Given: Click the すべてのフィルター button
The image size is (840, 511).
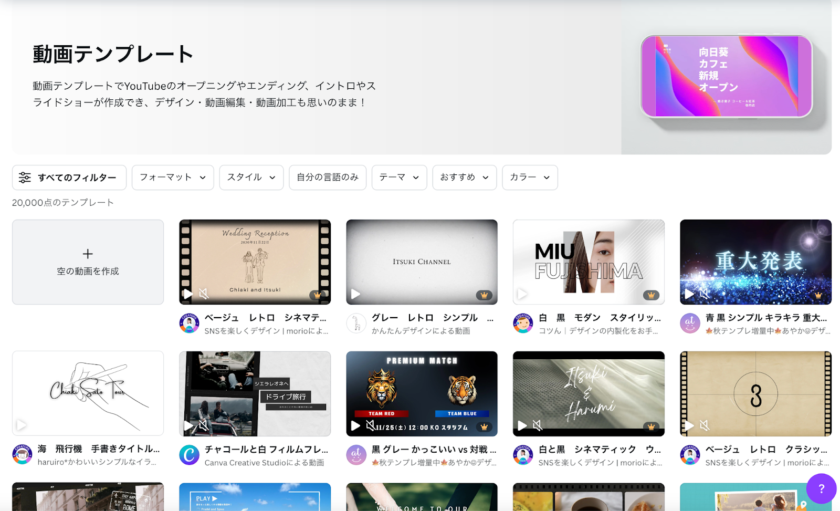Looking at the screenshot, I should click(69, 178).
